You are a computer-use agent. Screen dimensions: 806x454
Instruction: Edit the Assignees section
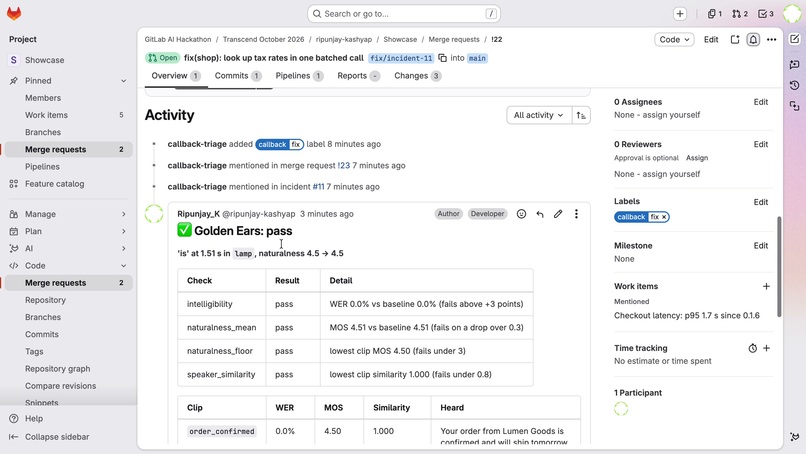761,102
